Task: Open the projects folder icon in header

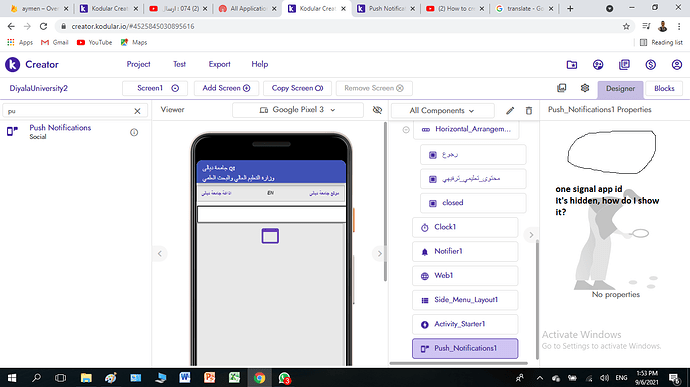Action: (572, 65)
